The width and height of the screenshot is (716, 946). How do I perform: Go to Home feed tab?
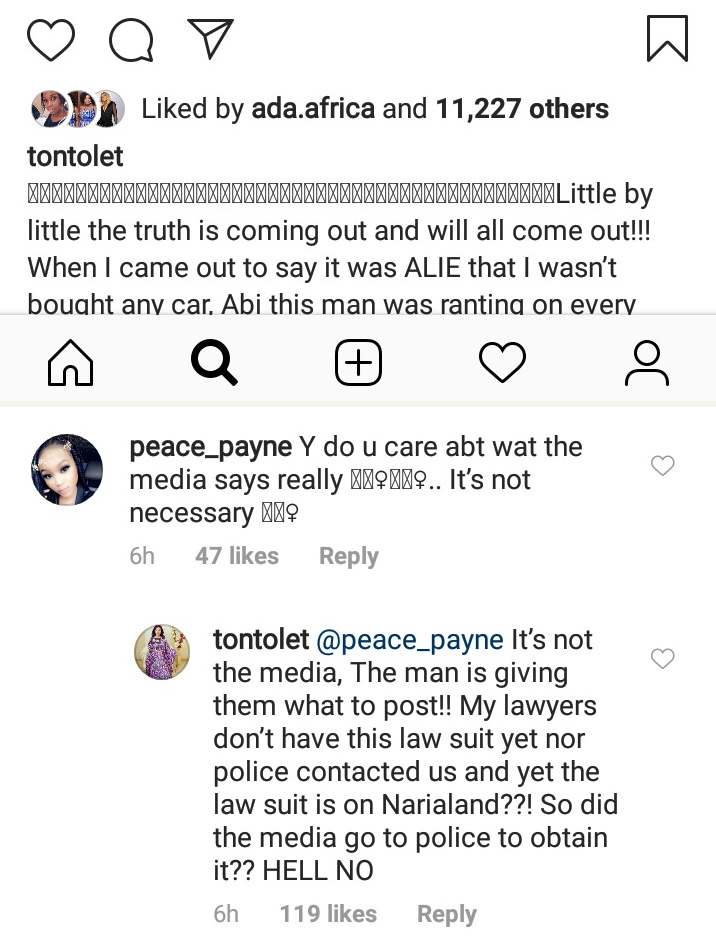point(70,363)
